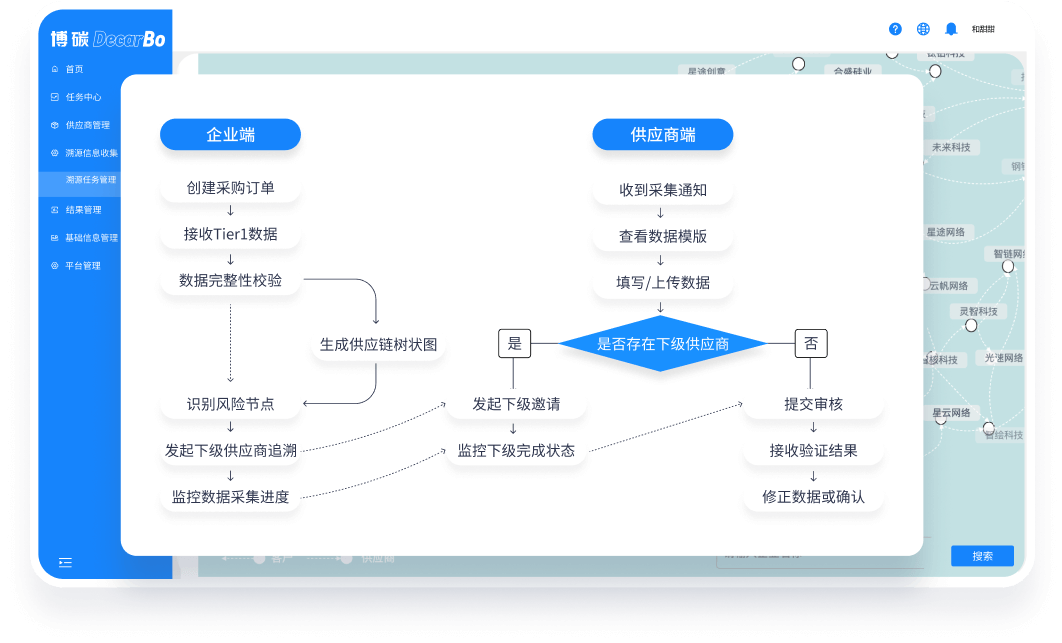Click the 供应商端 header pill
Image resolution: width=1062 pixels, height=643 pixels.
pos(662,134)
